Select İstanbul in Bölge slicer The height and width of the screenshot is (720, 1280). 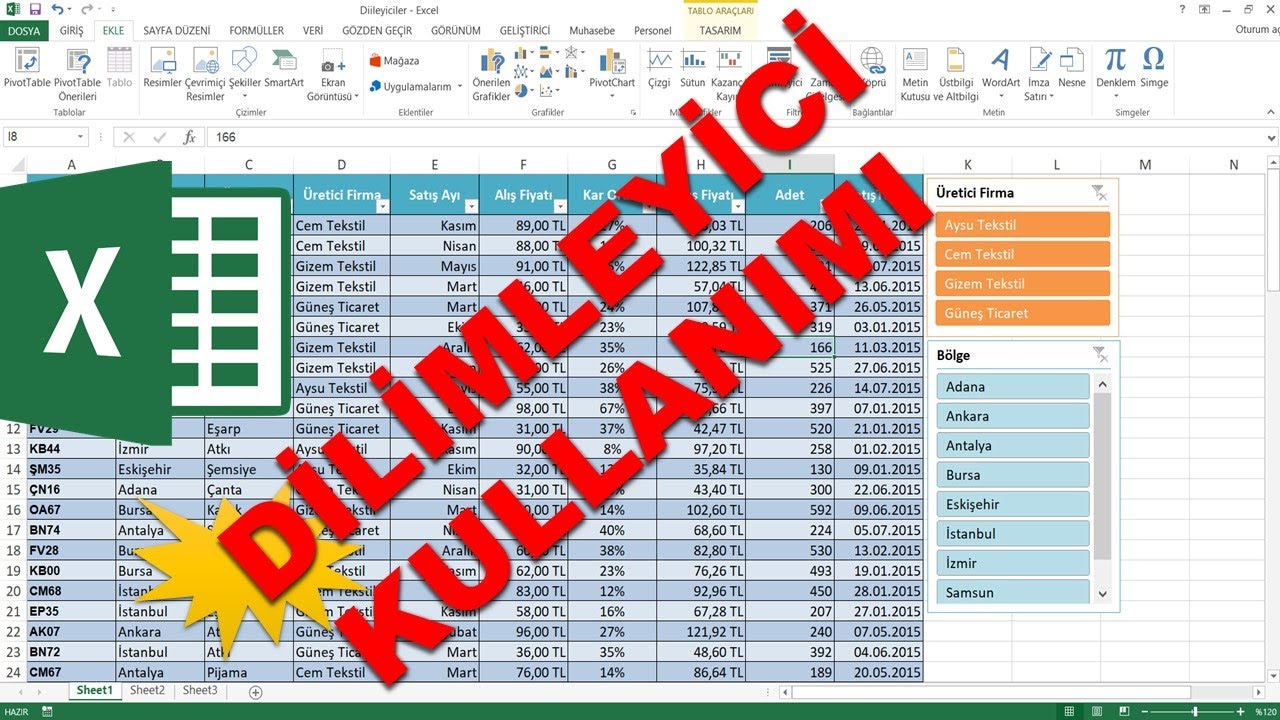(x=1013, y=533)
